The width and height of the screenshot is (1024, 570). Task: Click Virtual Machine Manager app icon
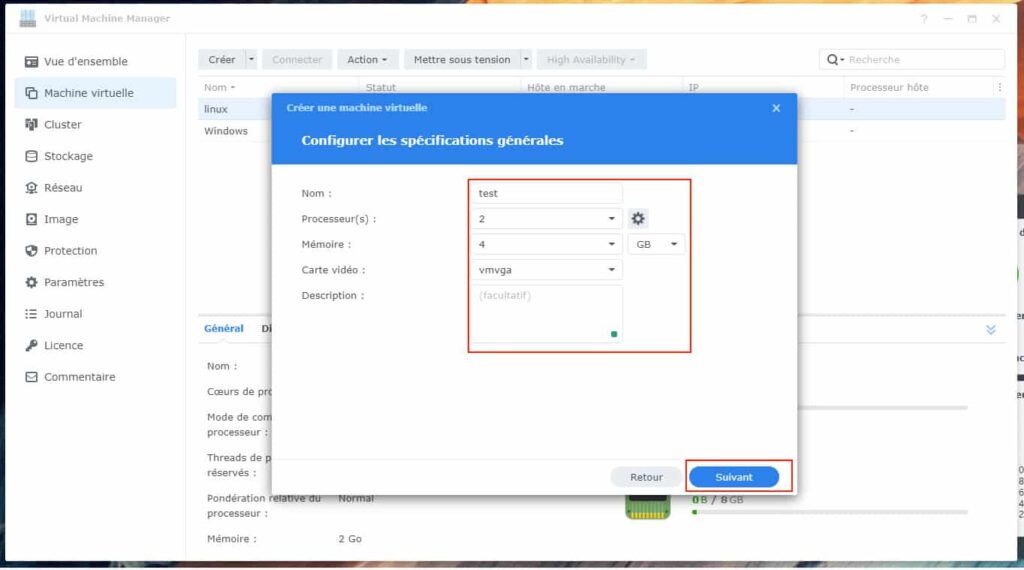[x=27, y=18]
